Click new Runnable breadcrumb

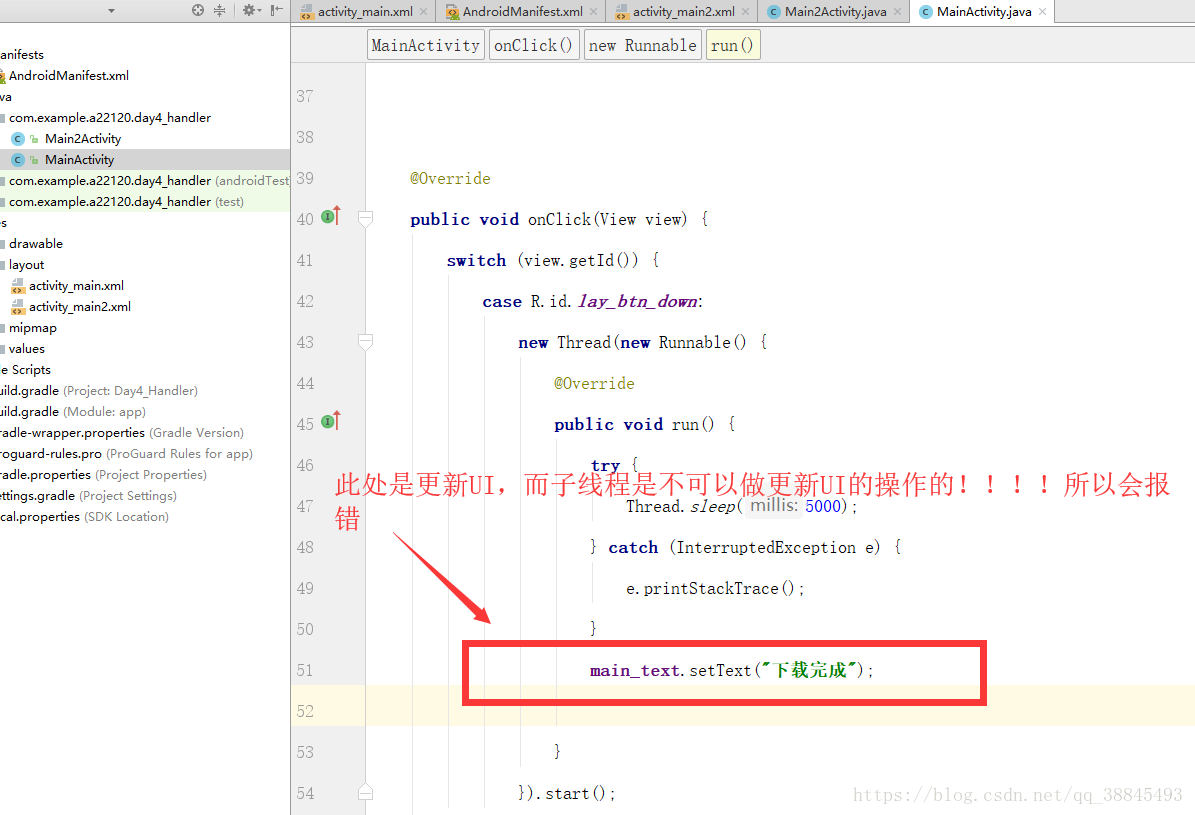point(642,45)
